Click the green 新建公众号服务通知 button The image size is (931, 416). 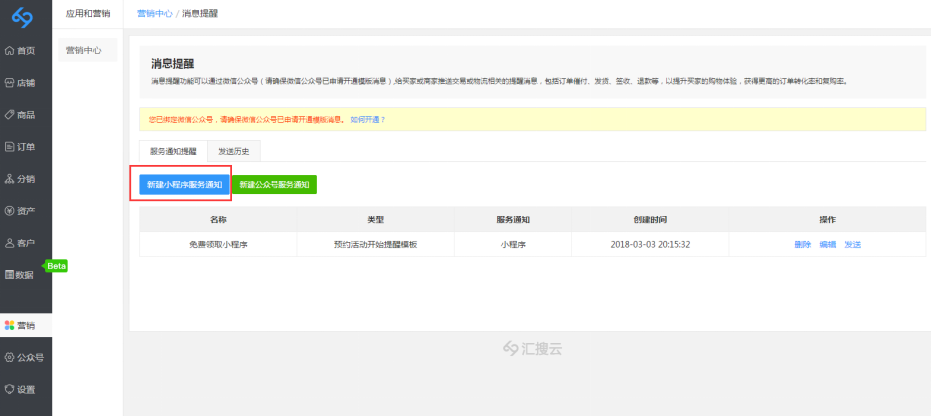pos(274,185)
